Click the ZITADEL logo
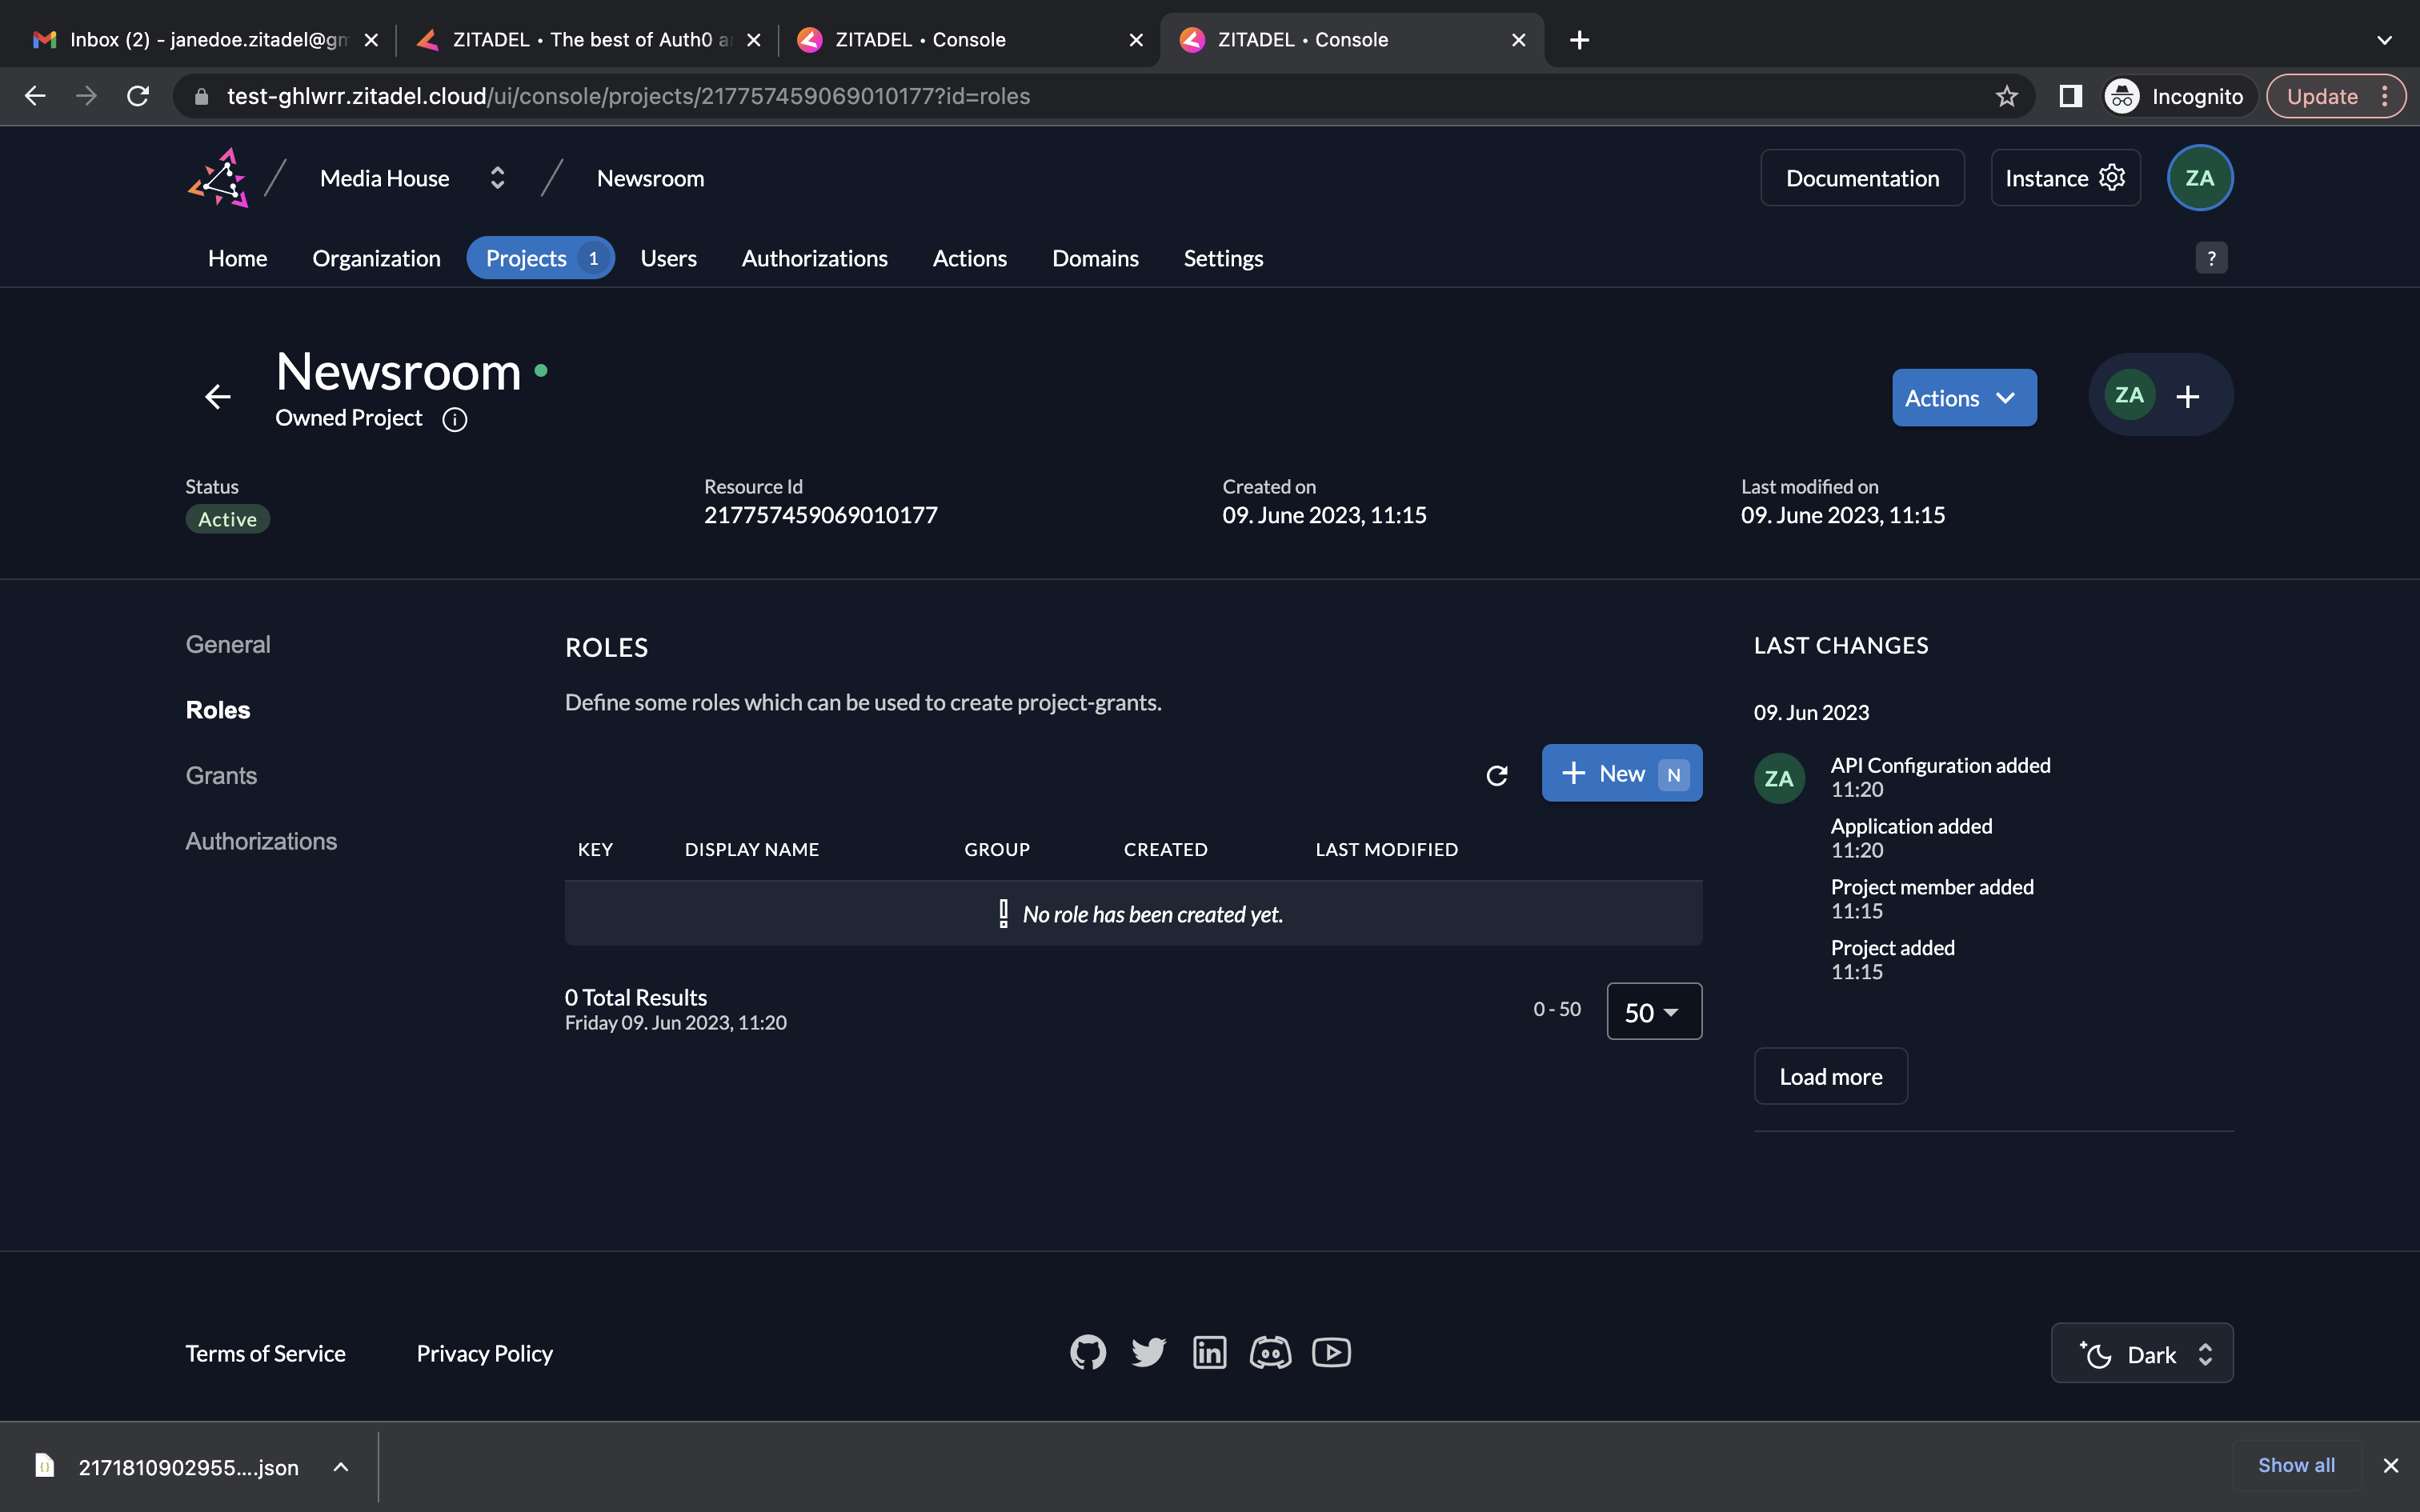 pos(218,178)
